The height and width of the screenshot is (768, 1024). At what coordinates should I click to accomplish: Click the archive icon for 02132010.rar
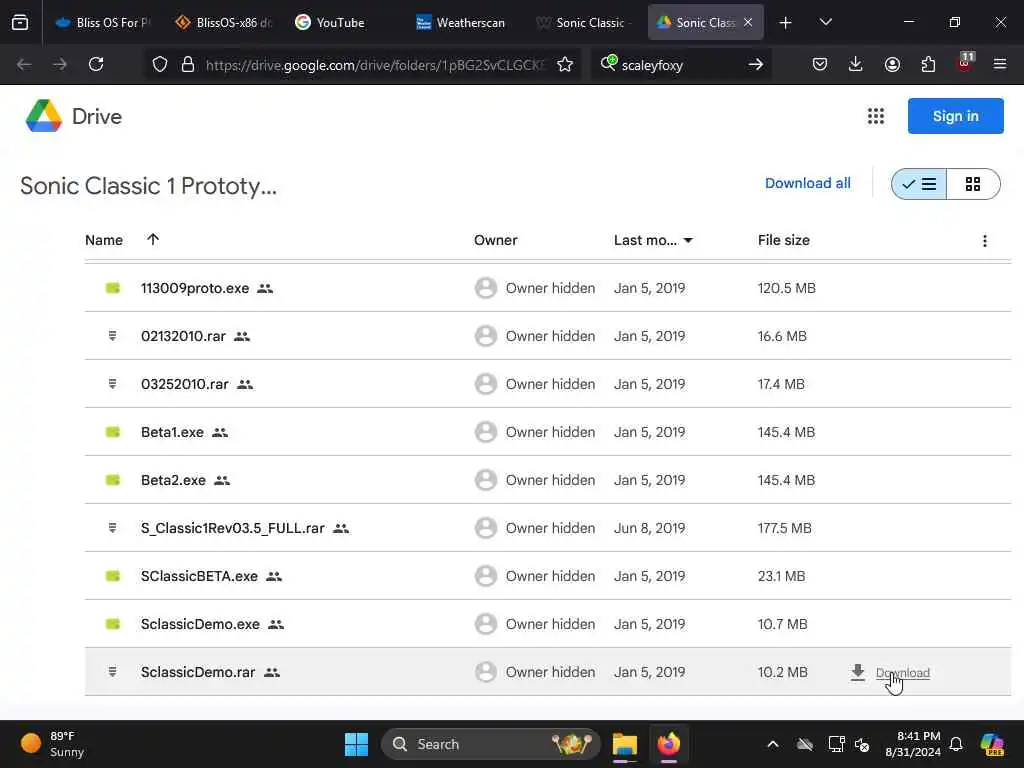(112, 336)
